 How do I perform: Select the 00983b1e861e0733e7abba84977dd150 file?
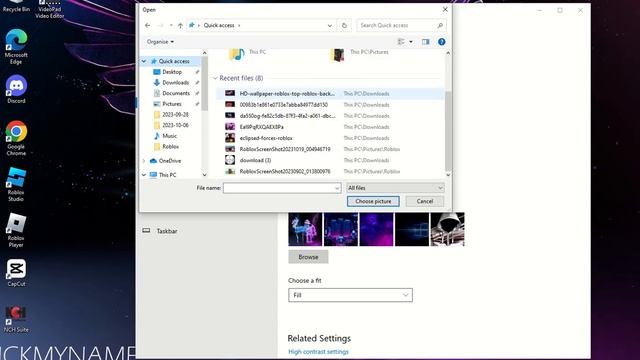click(x=330, y=105)
